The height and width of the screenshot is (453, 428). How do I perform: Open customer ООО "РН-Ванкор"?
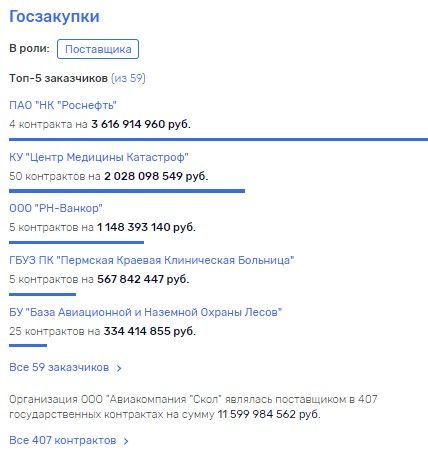(56, 208)
